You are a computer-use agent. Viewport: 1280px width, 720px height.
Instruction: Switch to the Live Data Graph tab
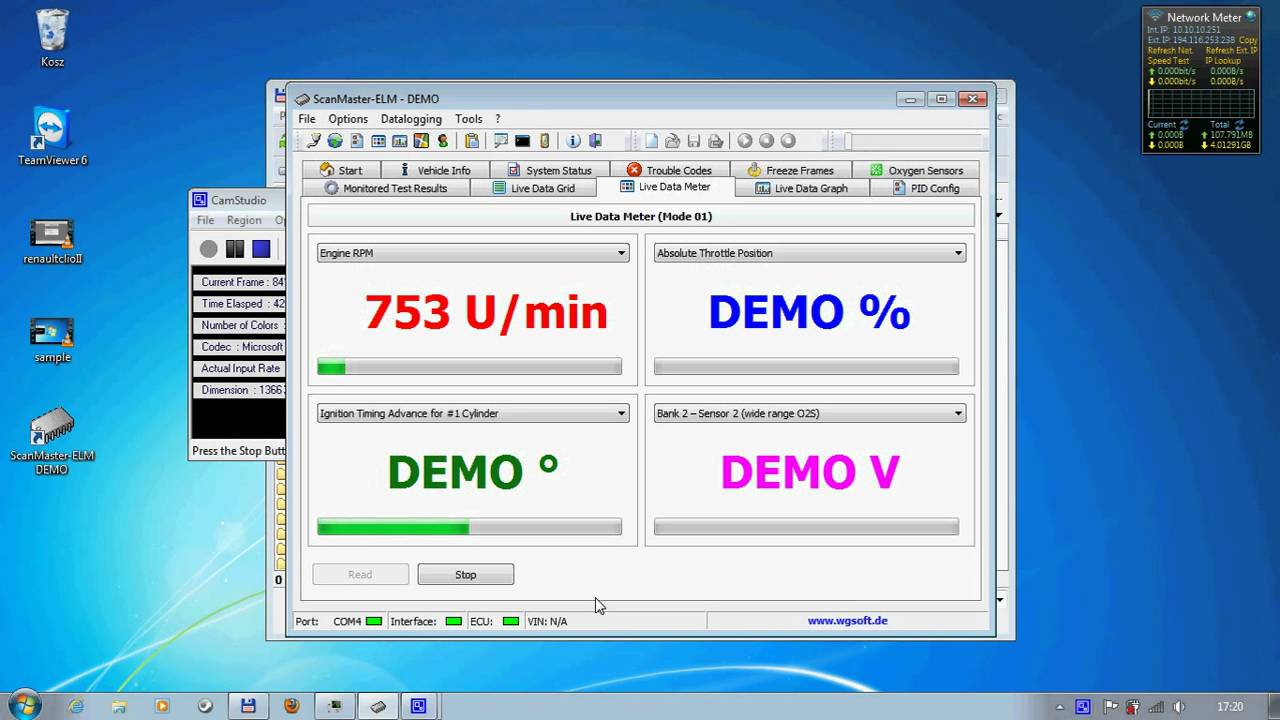(x=801, y=188)
